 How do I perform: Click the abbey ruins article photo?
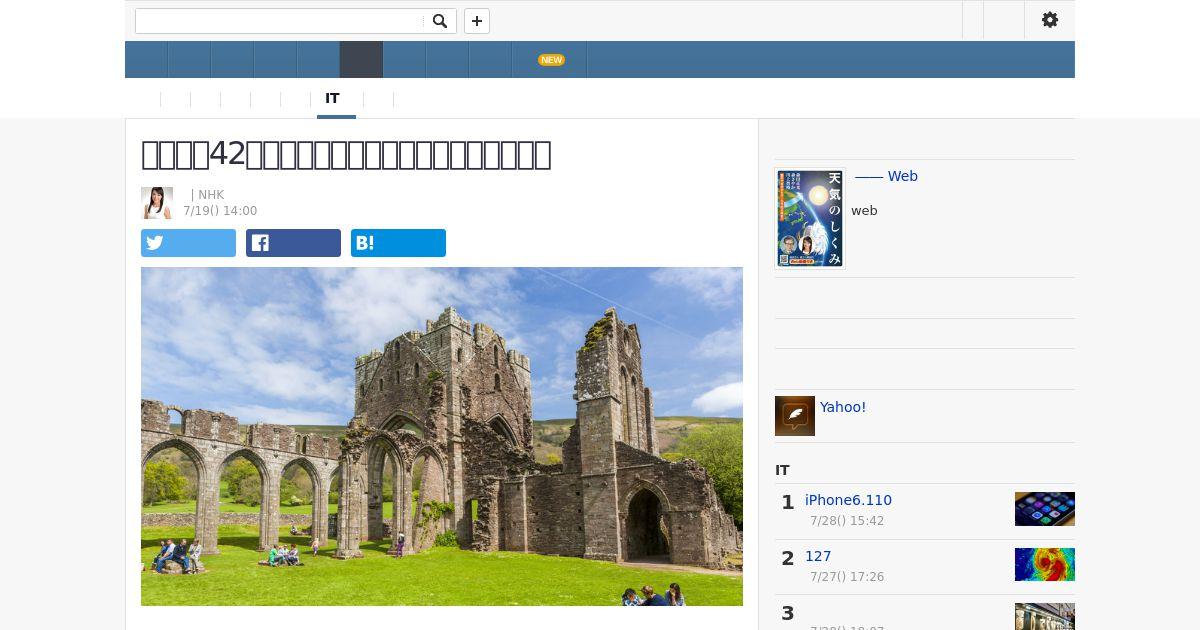coord(442,436)
